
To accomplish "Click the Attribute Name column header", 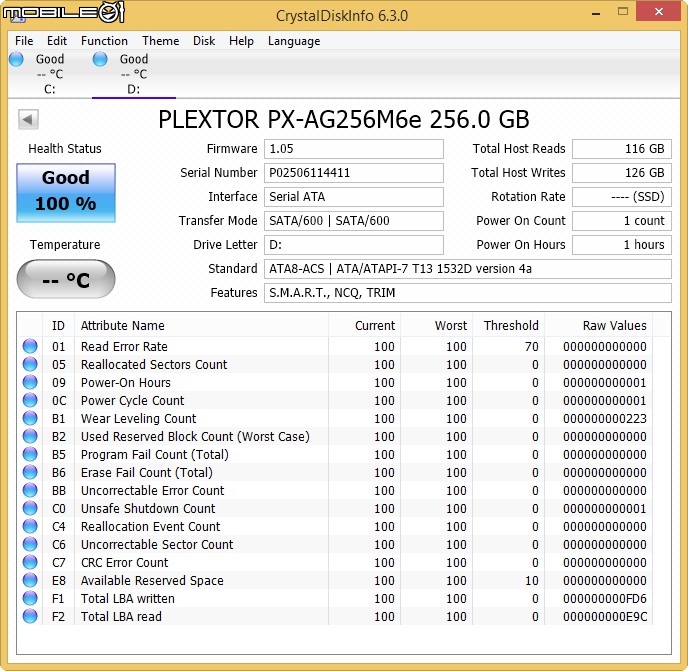I will click(201, 326).
